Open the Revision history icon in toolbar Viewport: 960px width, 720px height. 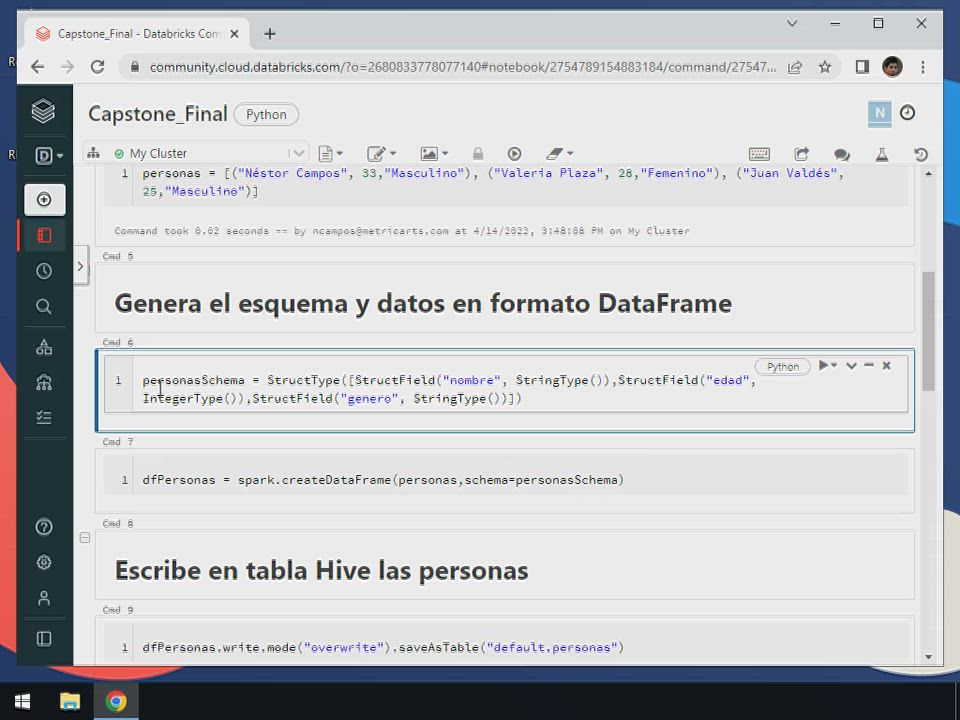[921, 154]
